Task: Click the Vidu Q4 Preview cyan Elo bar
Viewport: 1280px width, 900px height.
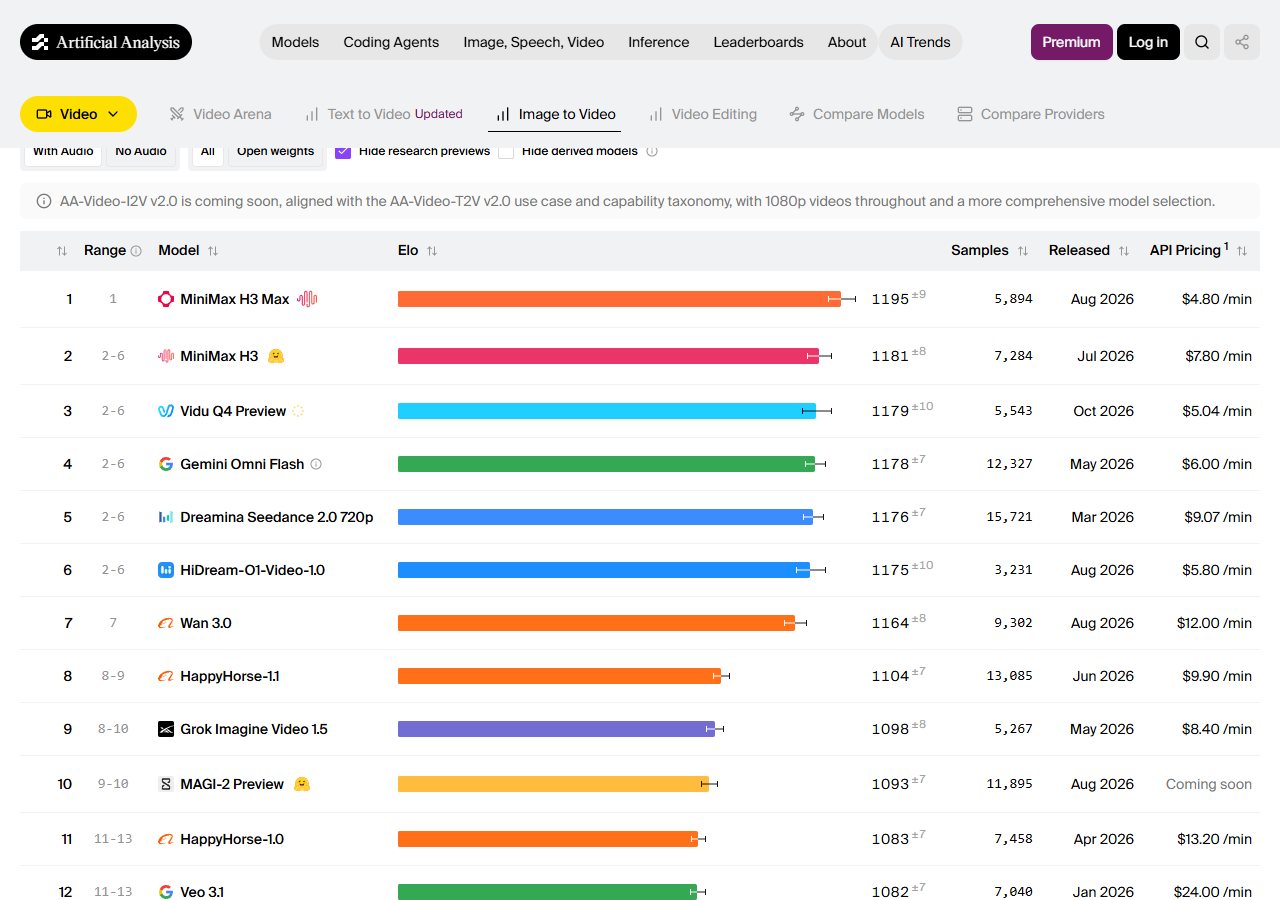Action: [x=607, y=411]
